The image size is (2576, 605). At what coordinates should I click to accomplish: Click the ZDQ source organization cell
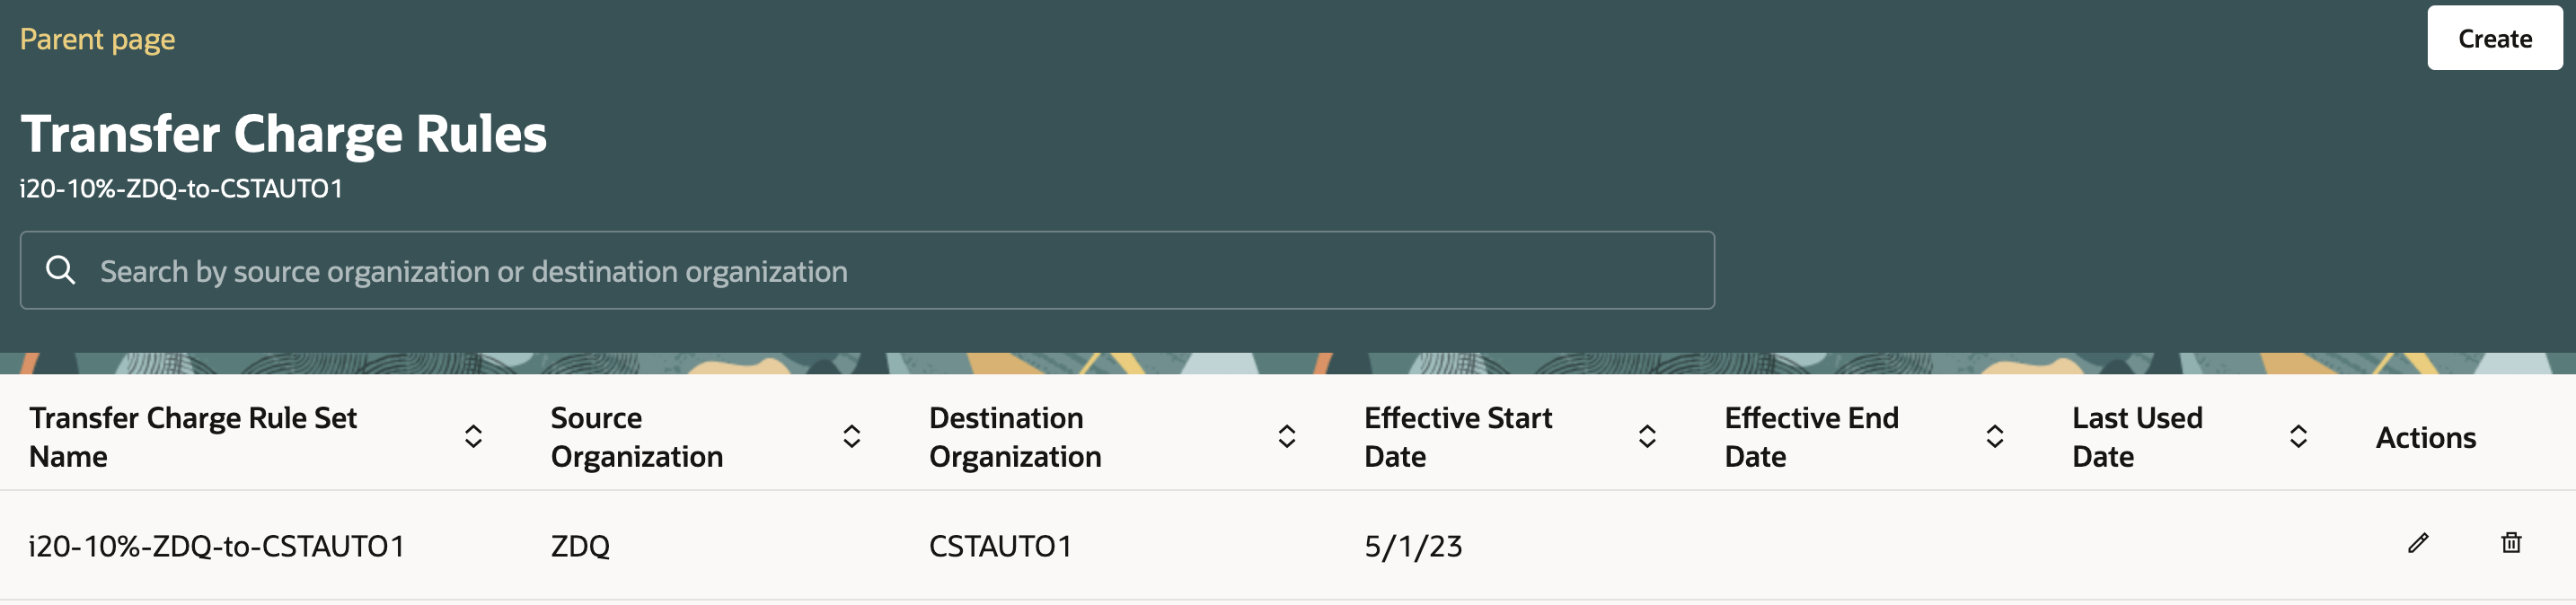580,546
